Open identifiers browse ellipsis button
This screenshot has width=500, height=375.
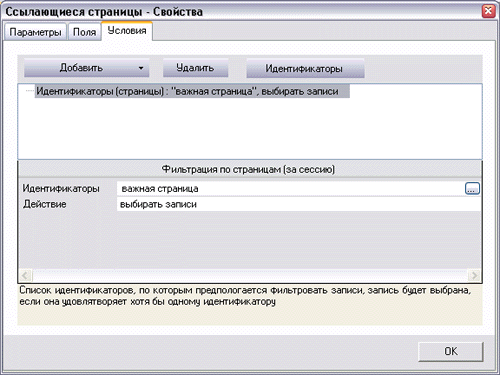[472, 189]
